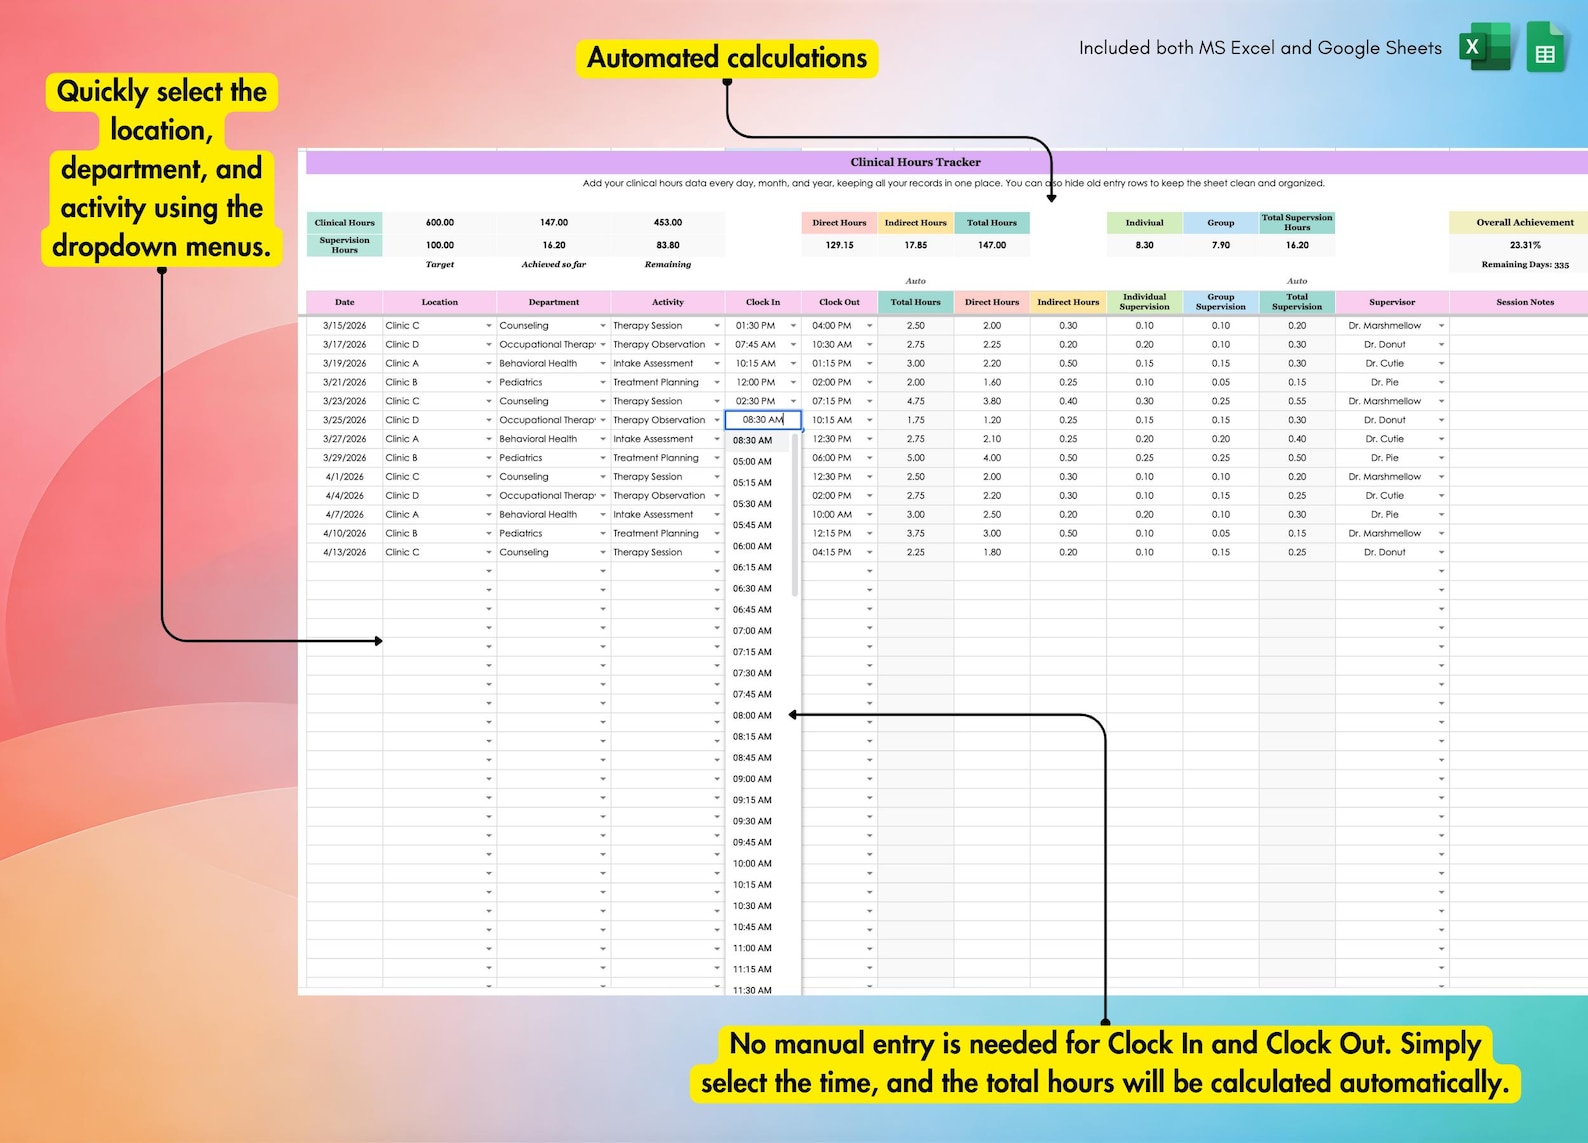Open the Clock In dropdown showing 01:30 PM

793,326
